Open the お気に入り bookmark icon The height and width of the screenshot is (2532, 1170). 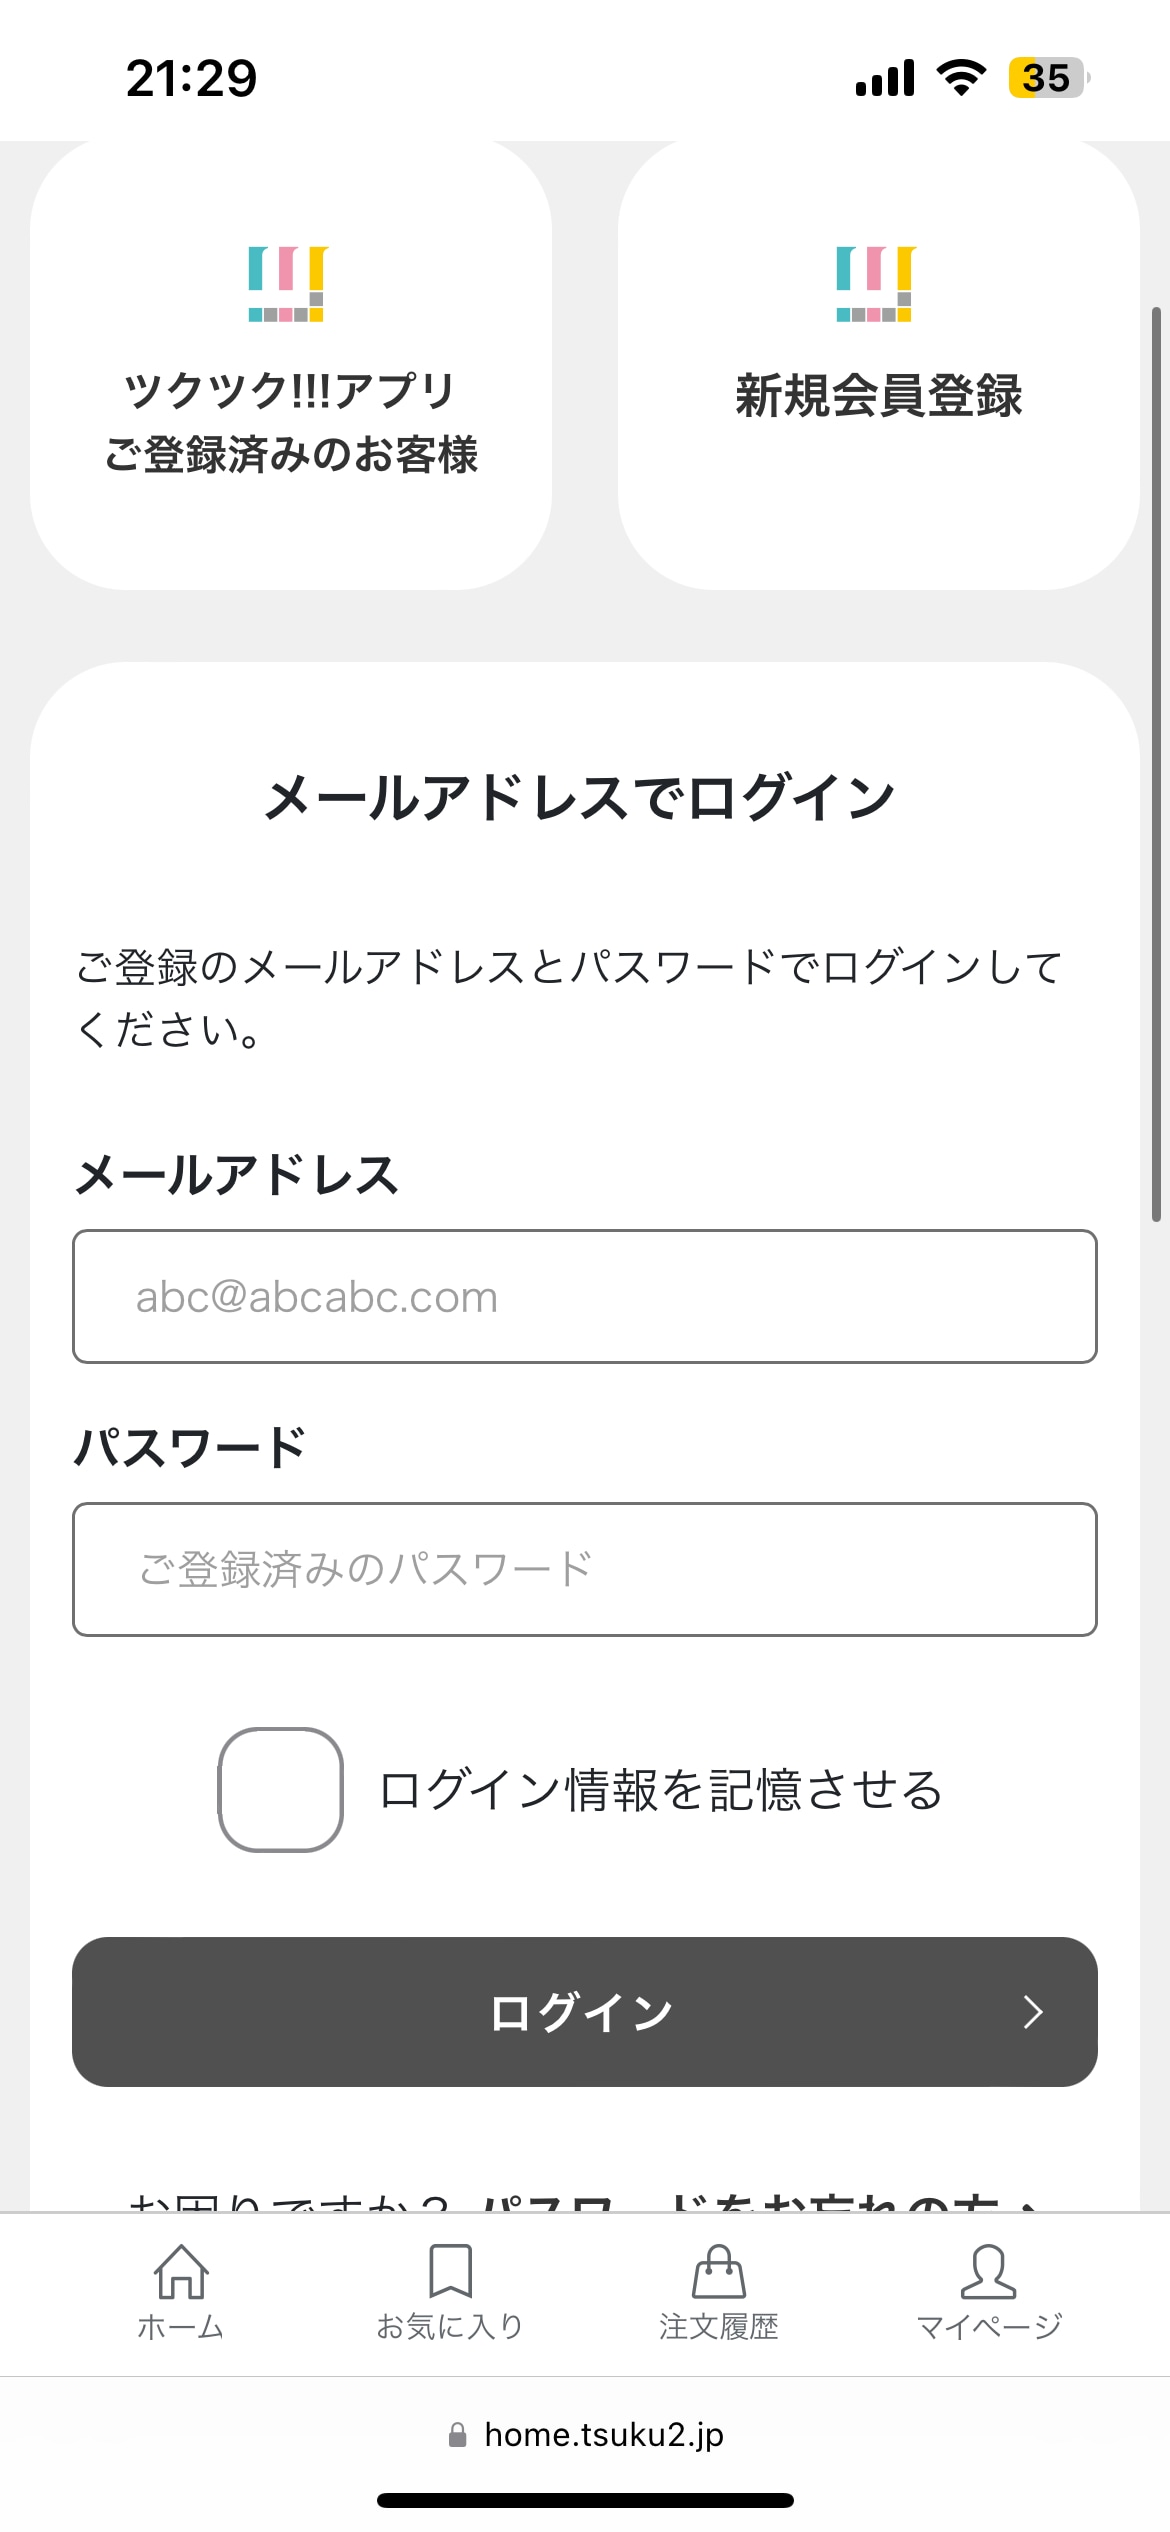[450, 2272]
